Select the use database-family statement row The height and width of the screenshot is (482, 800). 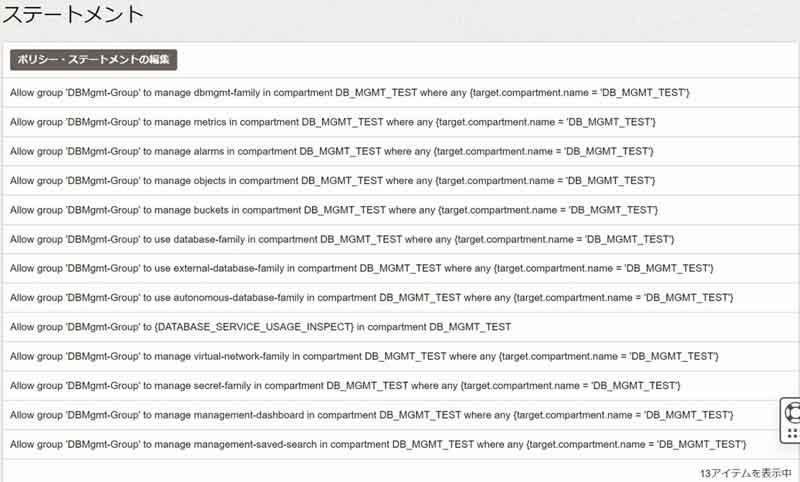pos(400,239)
